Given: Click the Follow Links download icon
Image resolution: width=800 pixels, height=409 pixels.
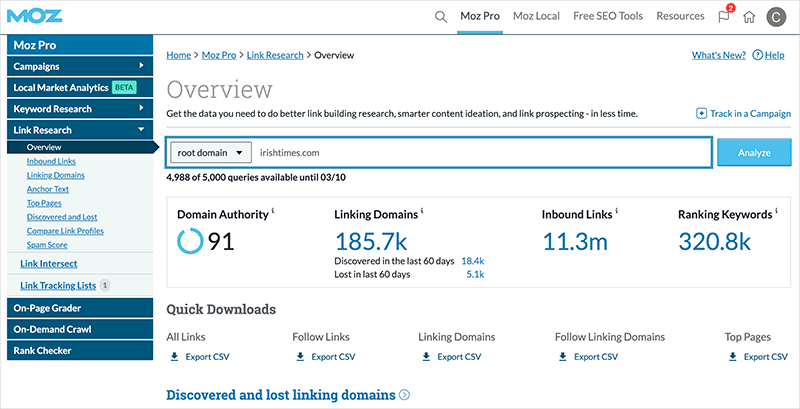Looking at the screenshot, I should 300,356.
